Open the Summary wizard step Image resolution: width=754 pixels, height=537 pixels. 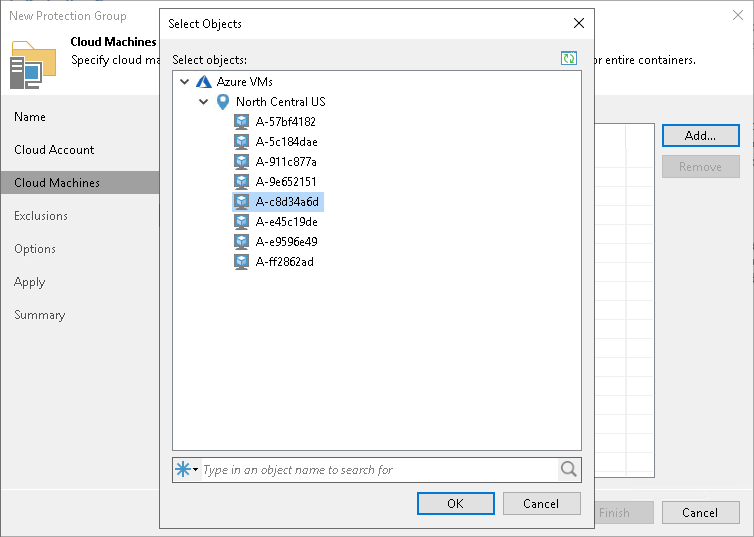39,315
